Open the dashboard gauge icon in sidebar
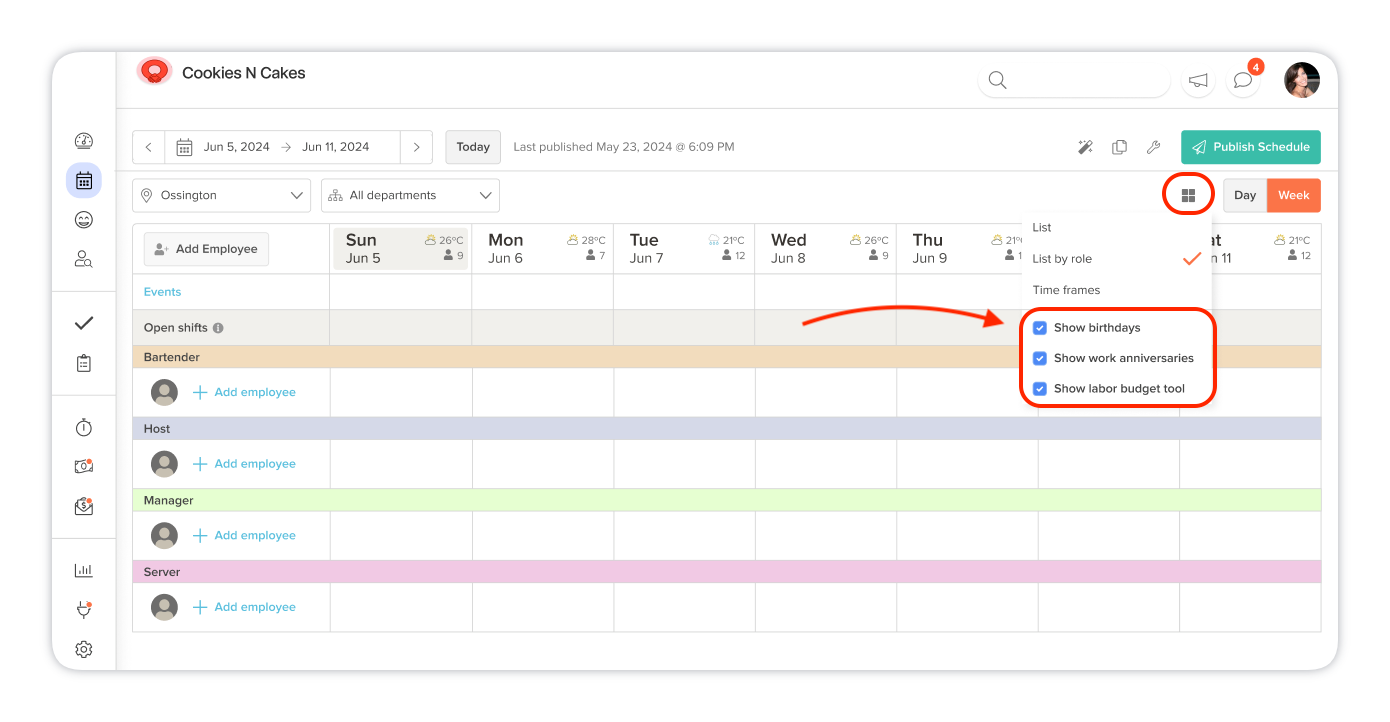The width and height of the screenshot is (1390, 722). pos(84,141)
